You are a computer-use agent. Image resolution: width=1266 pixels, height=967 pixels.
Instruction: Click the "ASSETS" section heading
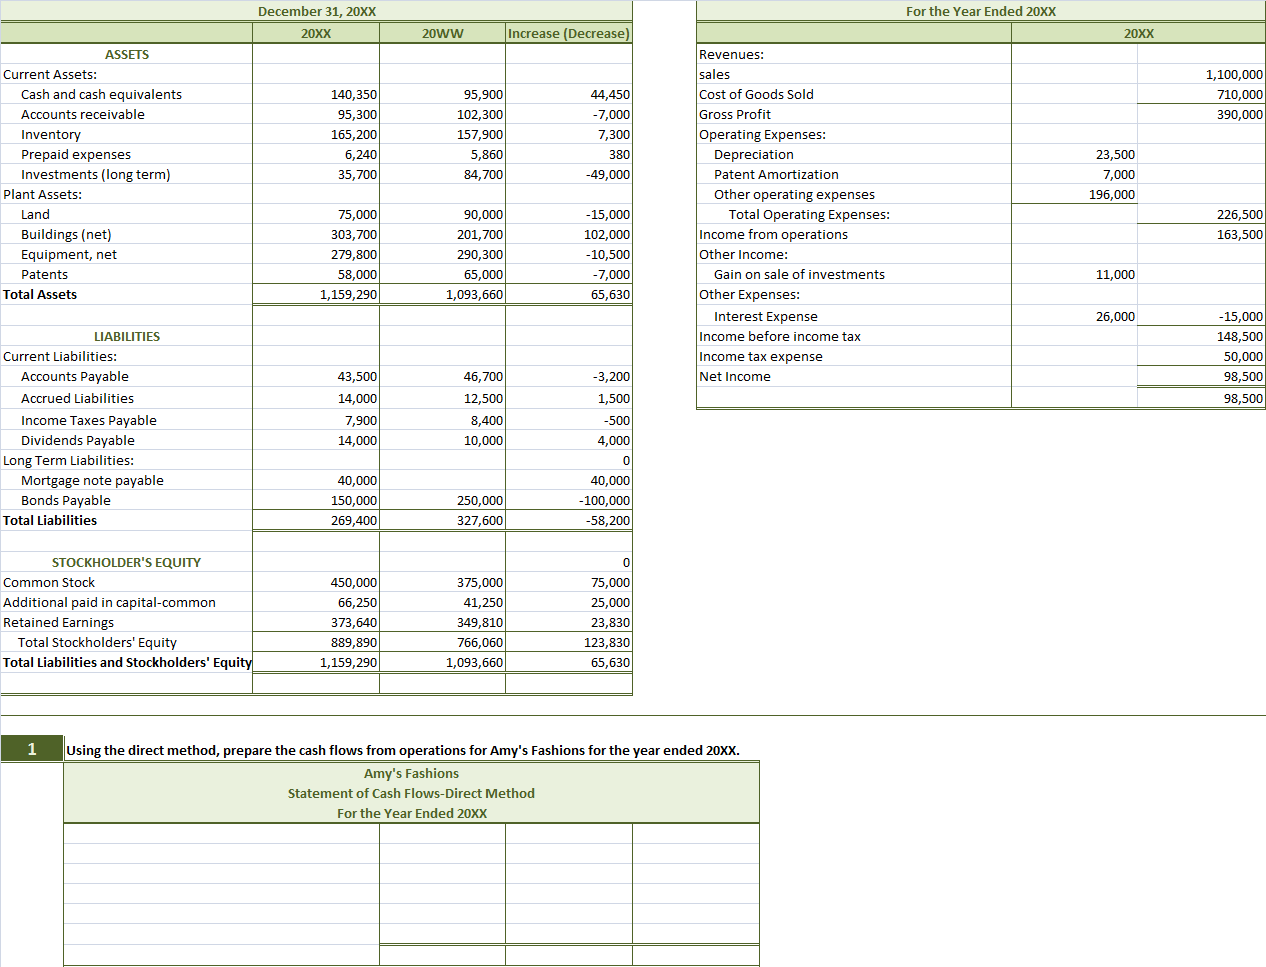tap(127, 54)
